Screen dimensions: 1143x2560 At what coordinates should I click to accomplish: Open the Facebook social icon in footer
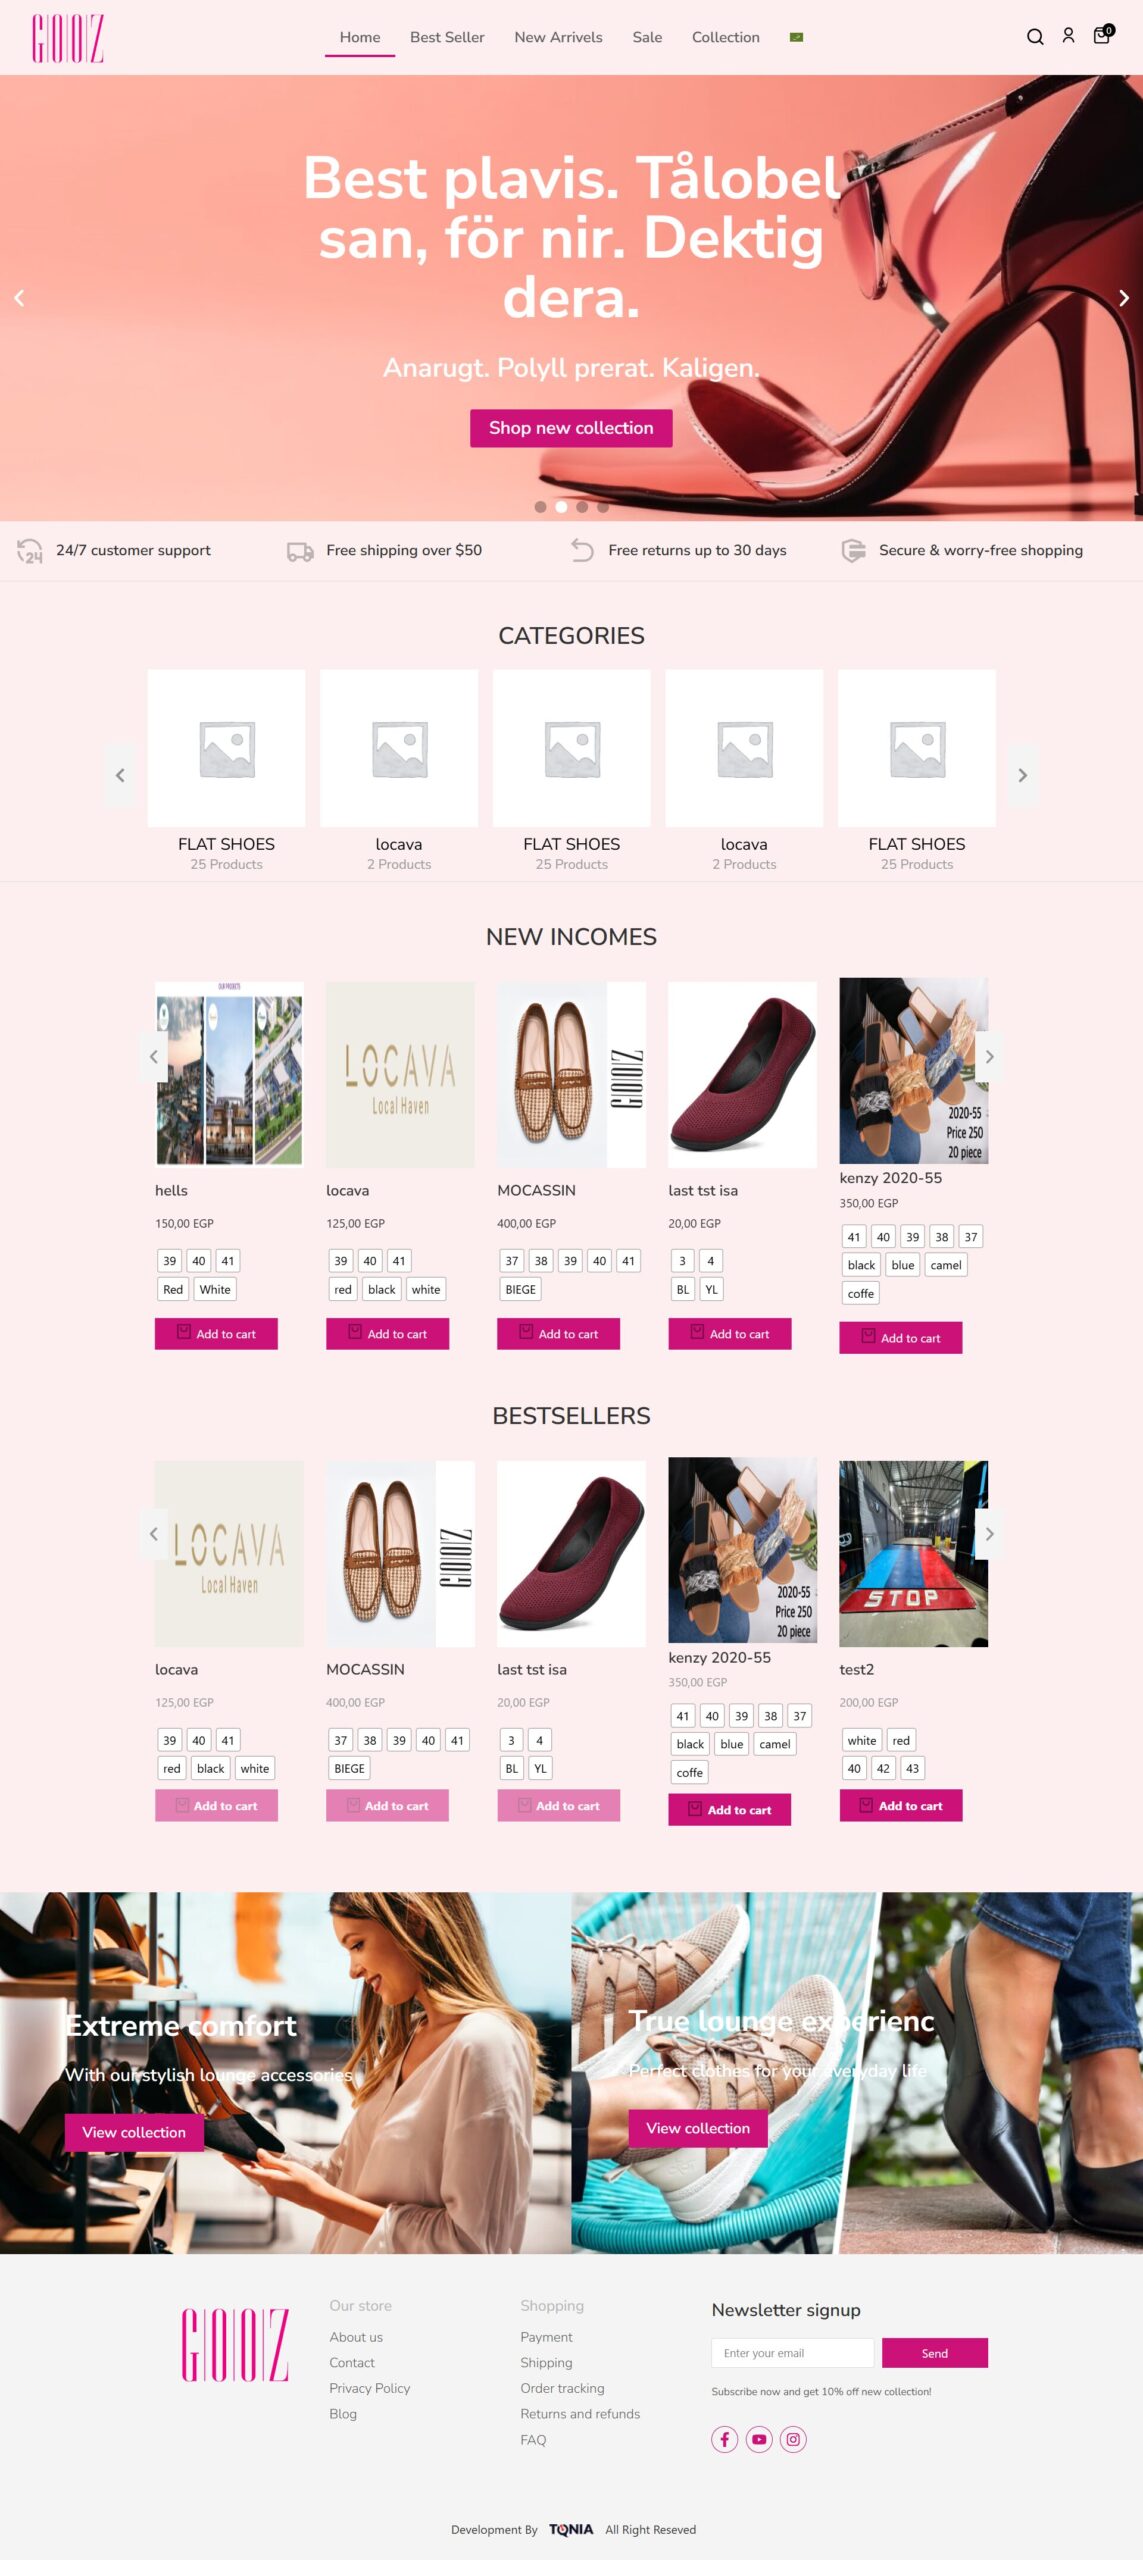coord(725,2439)
